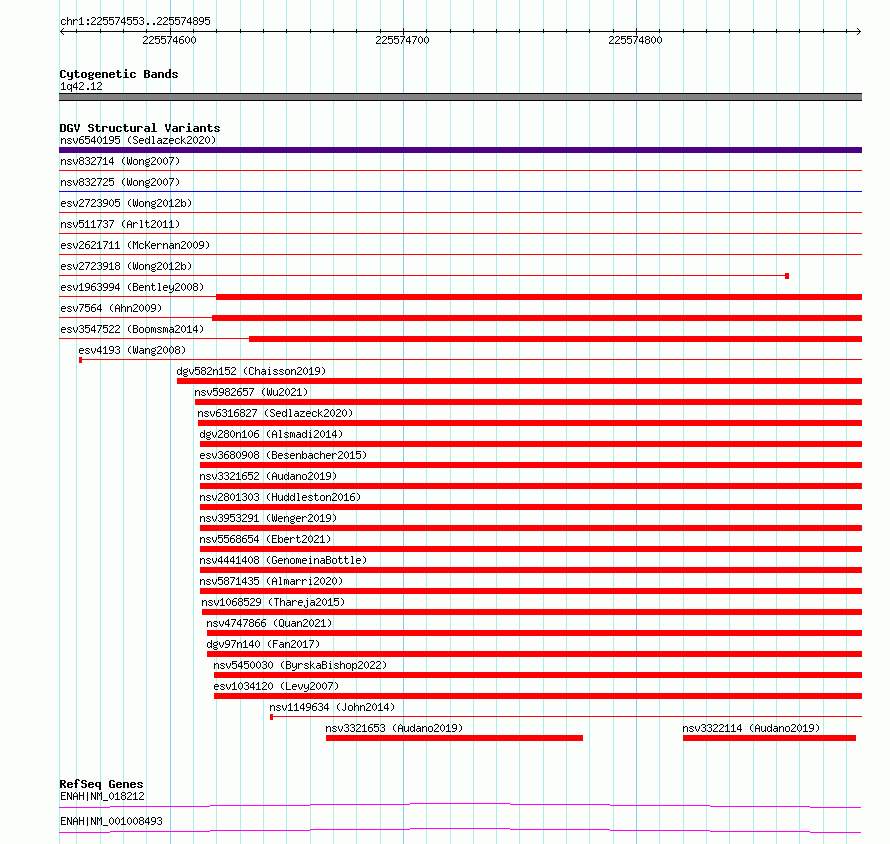Click the purple nsv6540195 variant bar
Viewport: 890px width, 844px height.
pyautogui.click(x=460, y=150)
